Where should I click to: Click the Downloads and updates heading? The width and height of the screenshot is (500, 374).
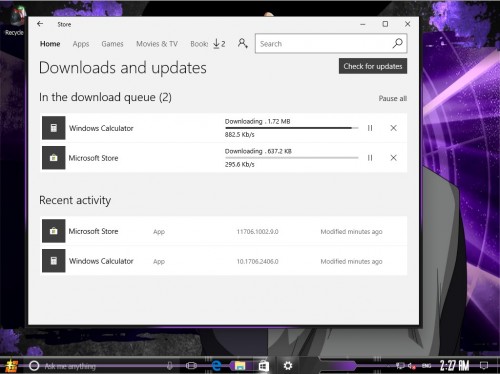pyautogui.click(x=123, y=68)
